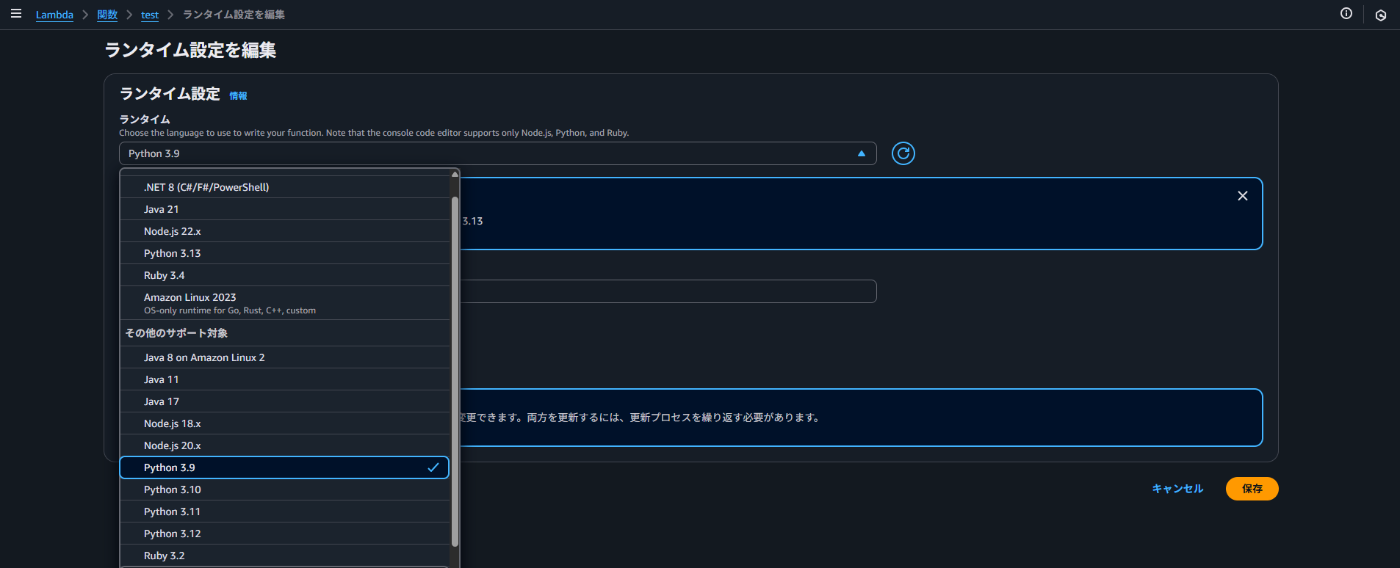The height and width of the screenshot is (568, 1400).
Task: Select Node.js 20.x runtime
Action: (x=285, y=445)
